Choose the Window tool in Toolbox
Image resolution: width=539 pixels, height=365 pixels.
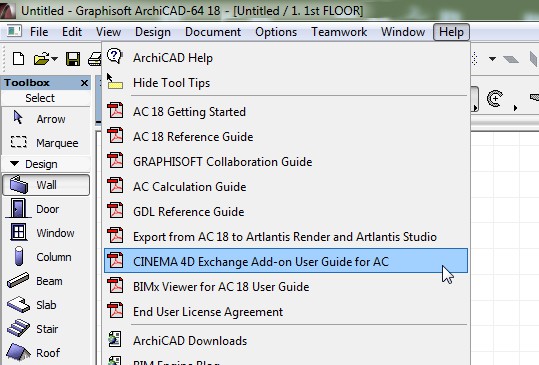(x=46, y=233)
